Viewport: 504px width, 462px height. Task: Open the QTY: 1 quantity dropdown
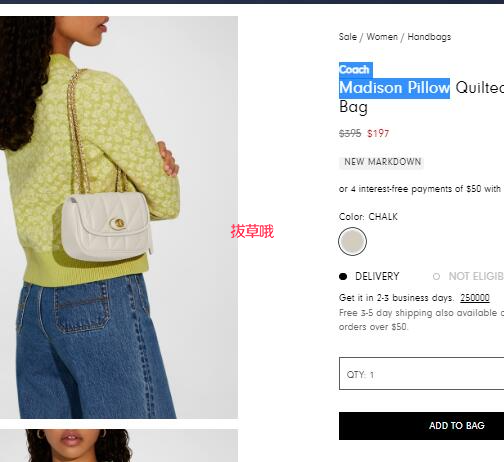pyautogui.click(x=421, y=373)
